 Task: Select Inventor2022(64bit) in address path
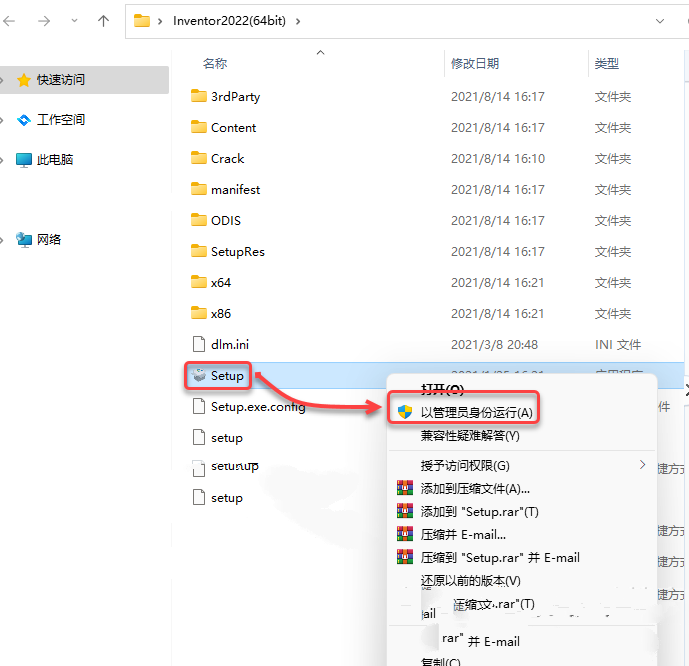(229, 21)
